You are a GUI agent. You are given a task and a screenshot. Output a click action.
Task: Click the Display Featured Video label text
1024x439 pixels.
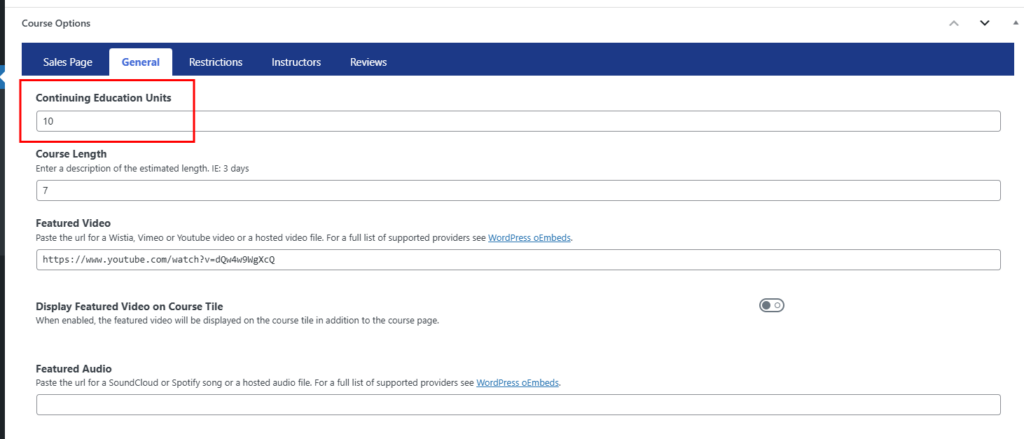[x=129, y=306]
